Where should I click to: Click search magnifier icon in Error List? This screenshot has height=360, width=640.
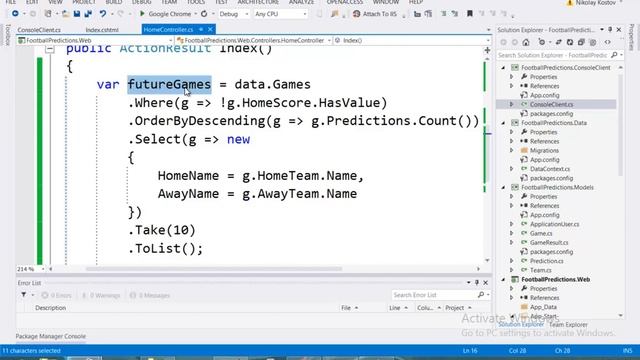481,295
